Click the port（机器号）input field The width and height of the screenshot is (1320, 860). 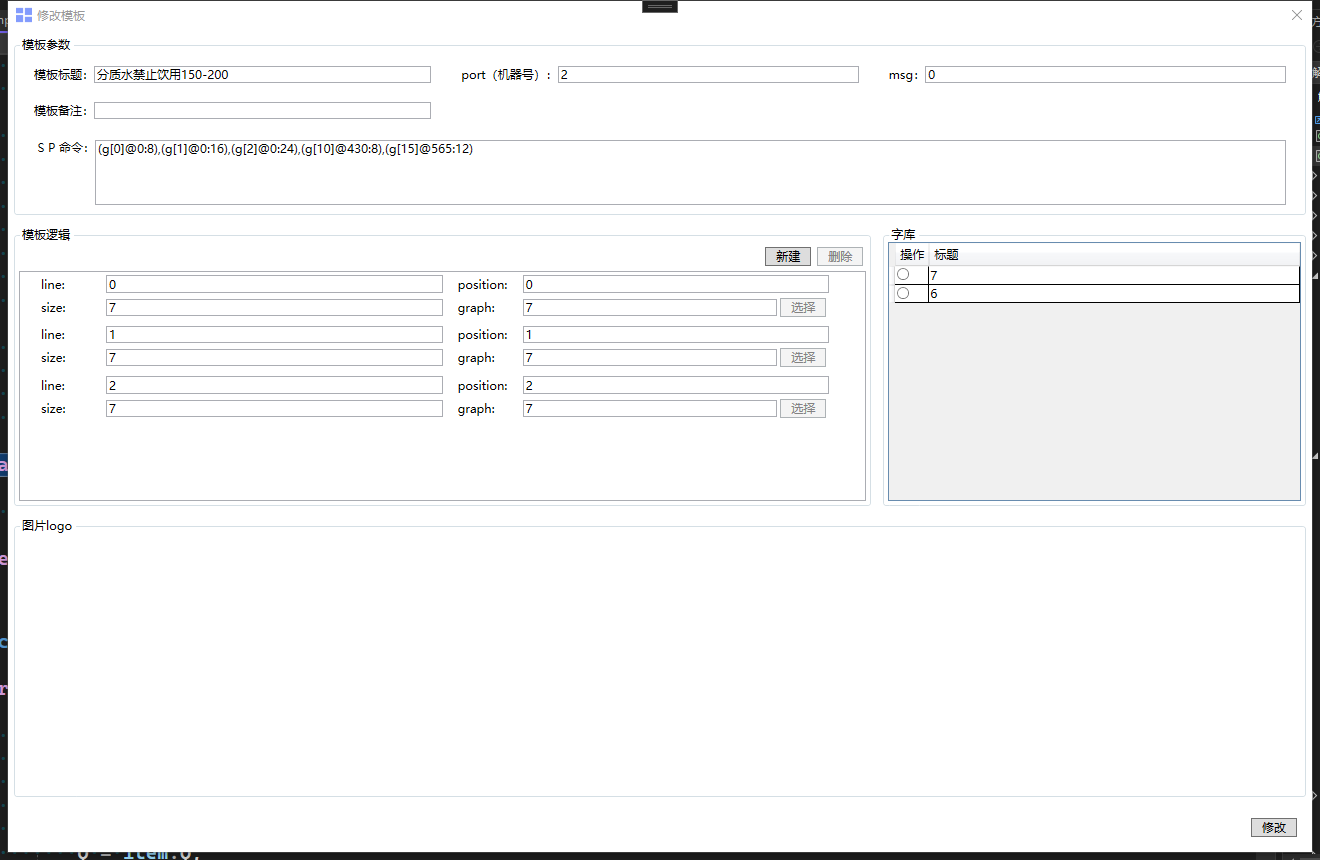tap(708, 74)
